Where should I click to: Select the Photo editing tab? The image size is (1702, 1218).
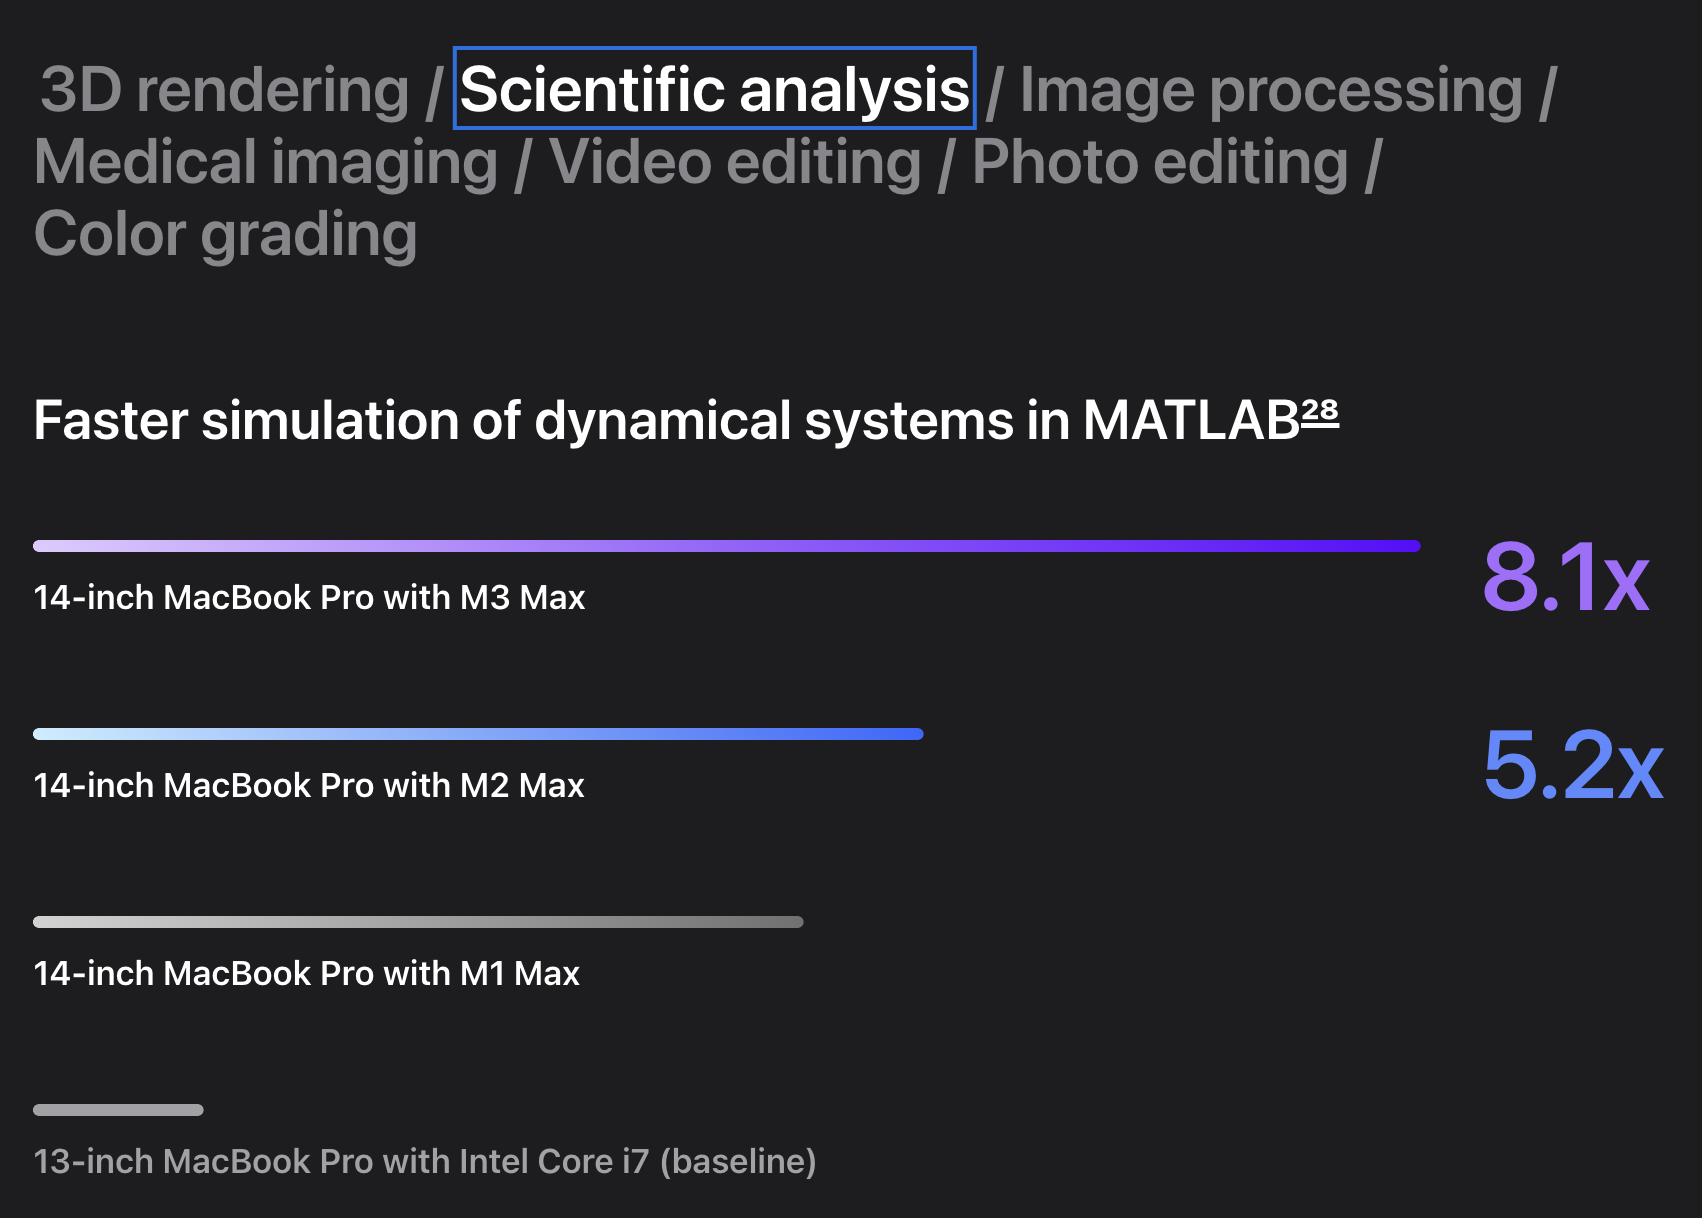(1160, 162)
